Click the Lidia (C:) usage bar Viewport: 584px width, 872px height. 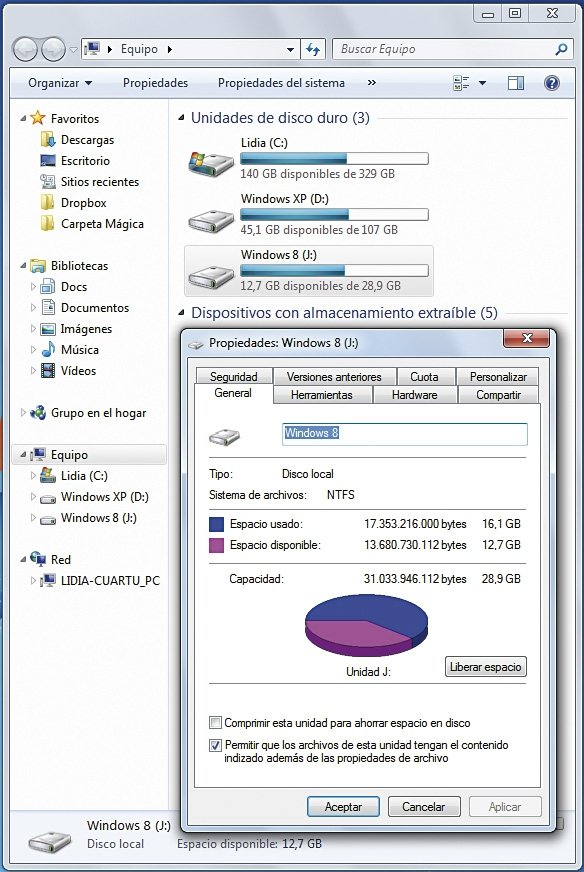tap(334, 158)
